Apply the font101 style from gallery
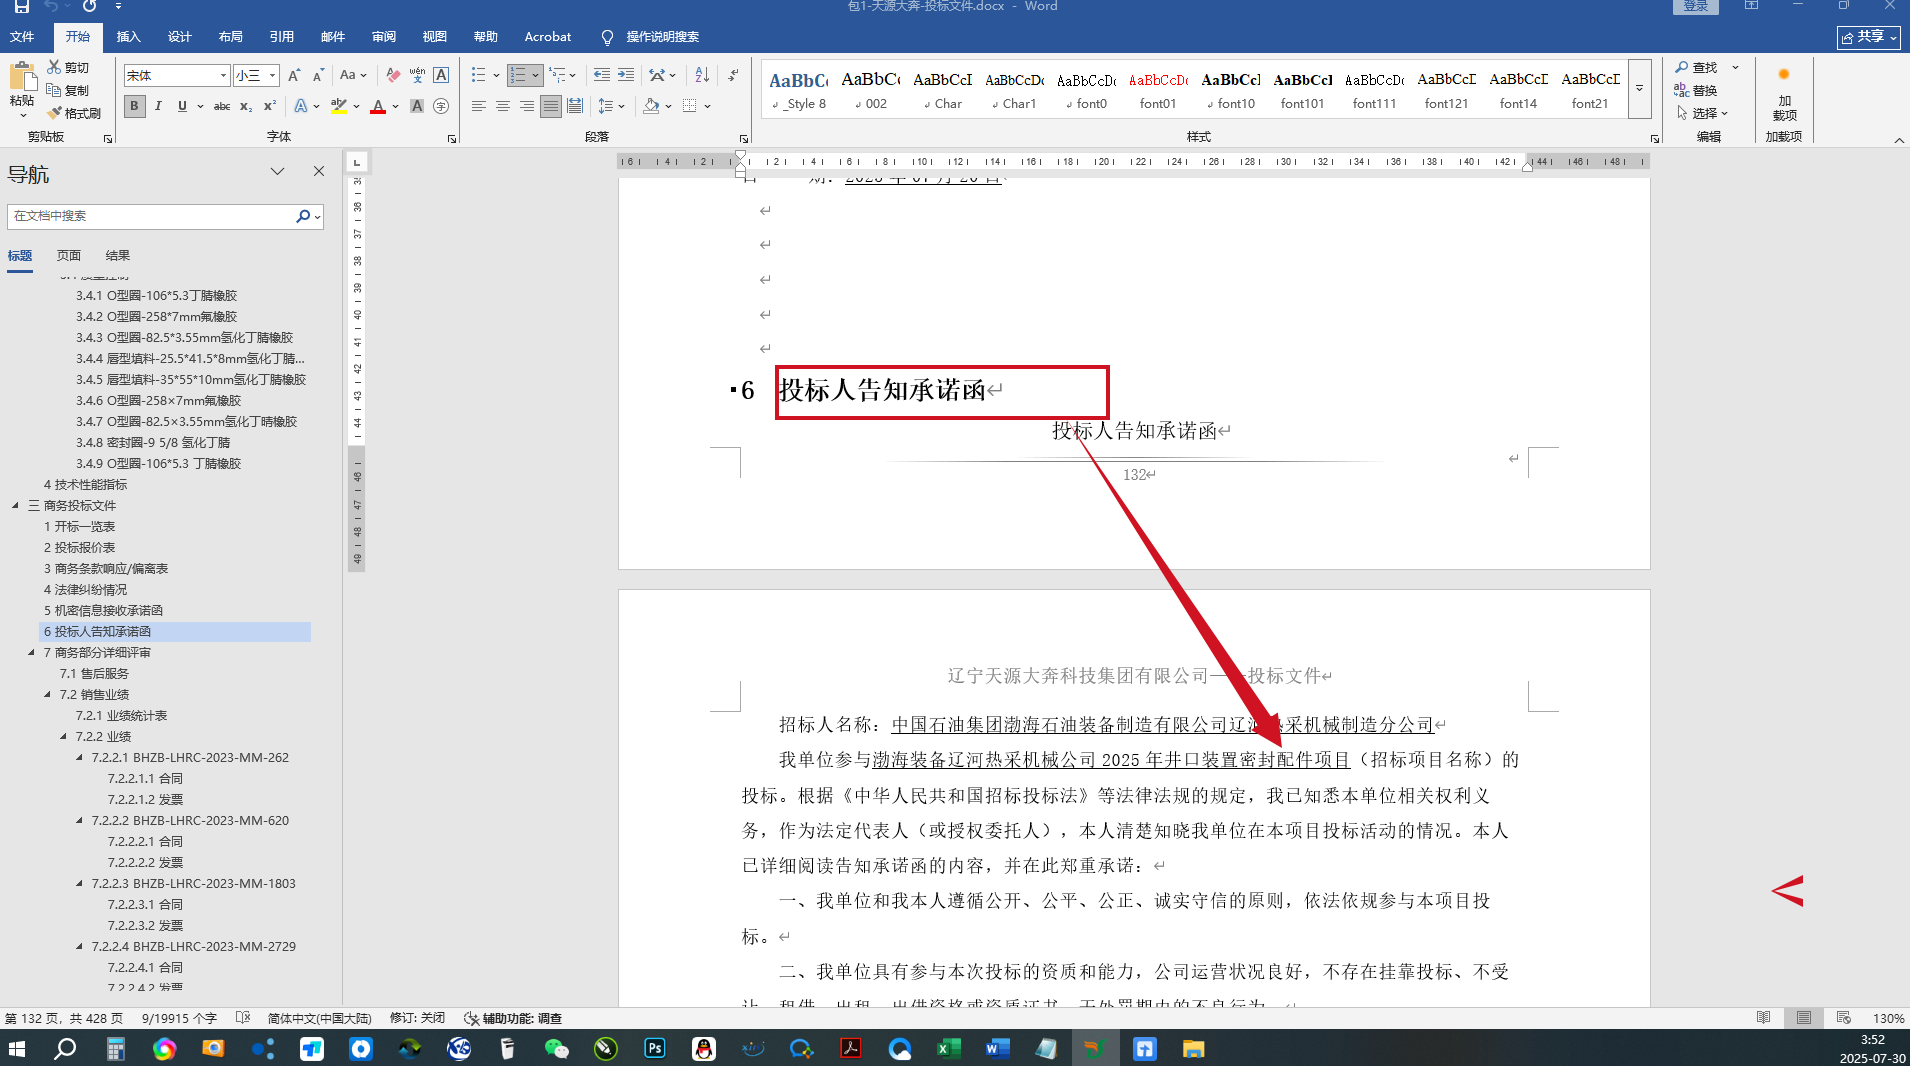Viewport: 1910px width, 1066px height. pyautogui.click(x=1303, y=89)
